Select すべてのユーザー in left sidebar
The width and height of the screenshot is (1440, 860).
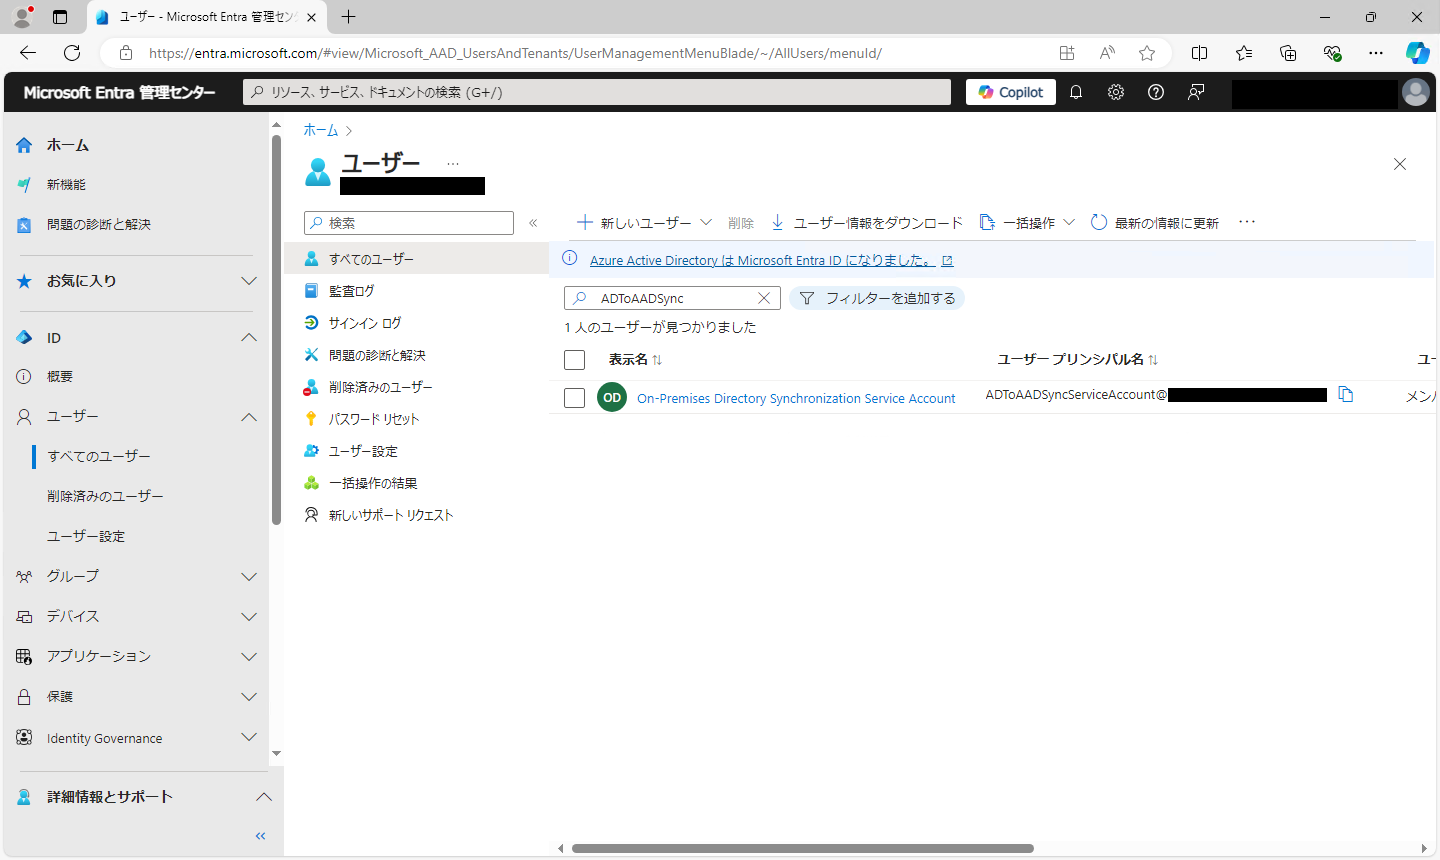(99, 456)
